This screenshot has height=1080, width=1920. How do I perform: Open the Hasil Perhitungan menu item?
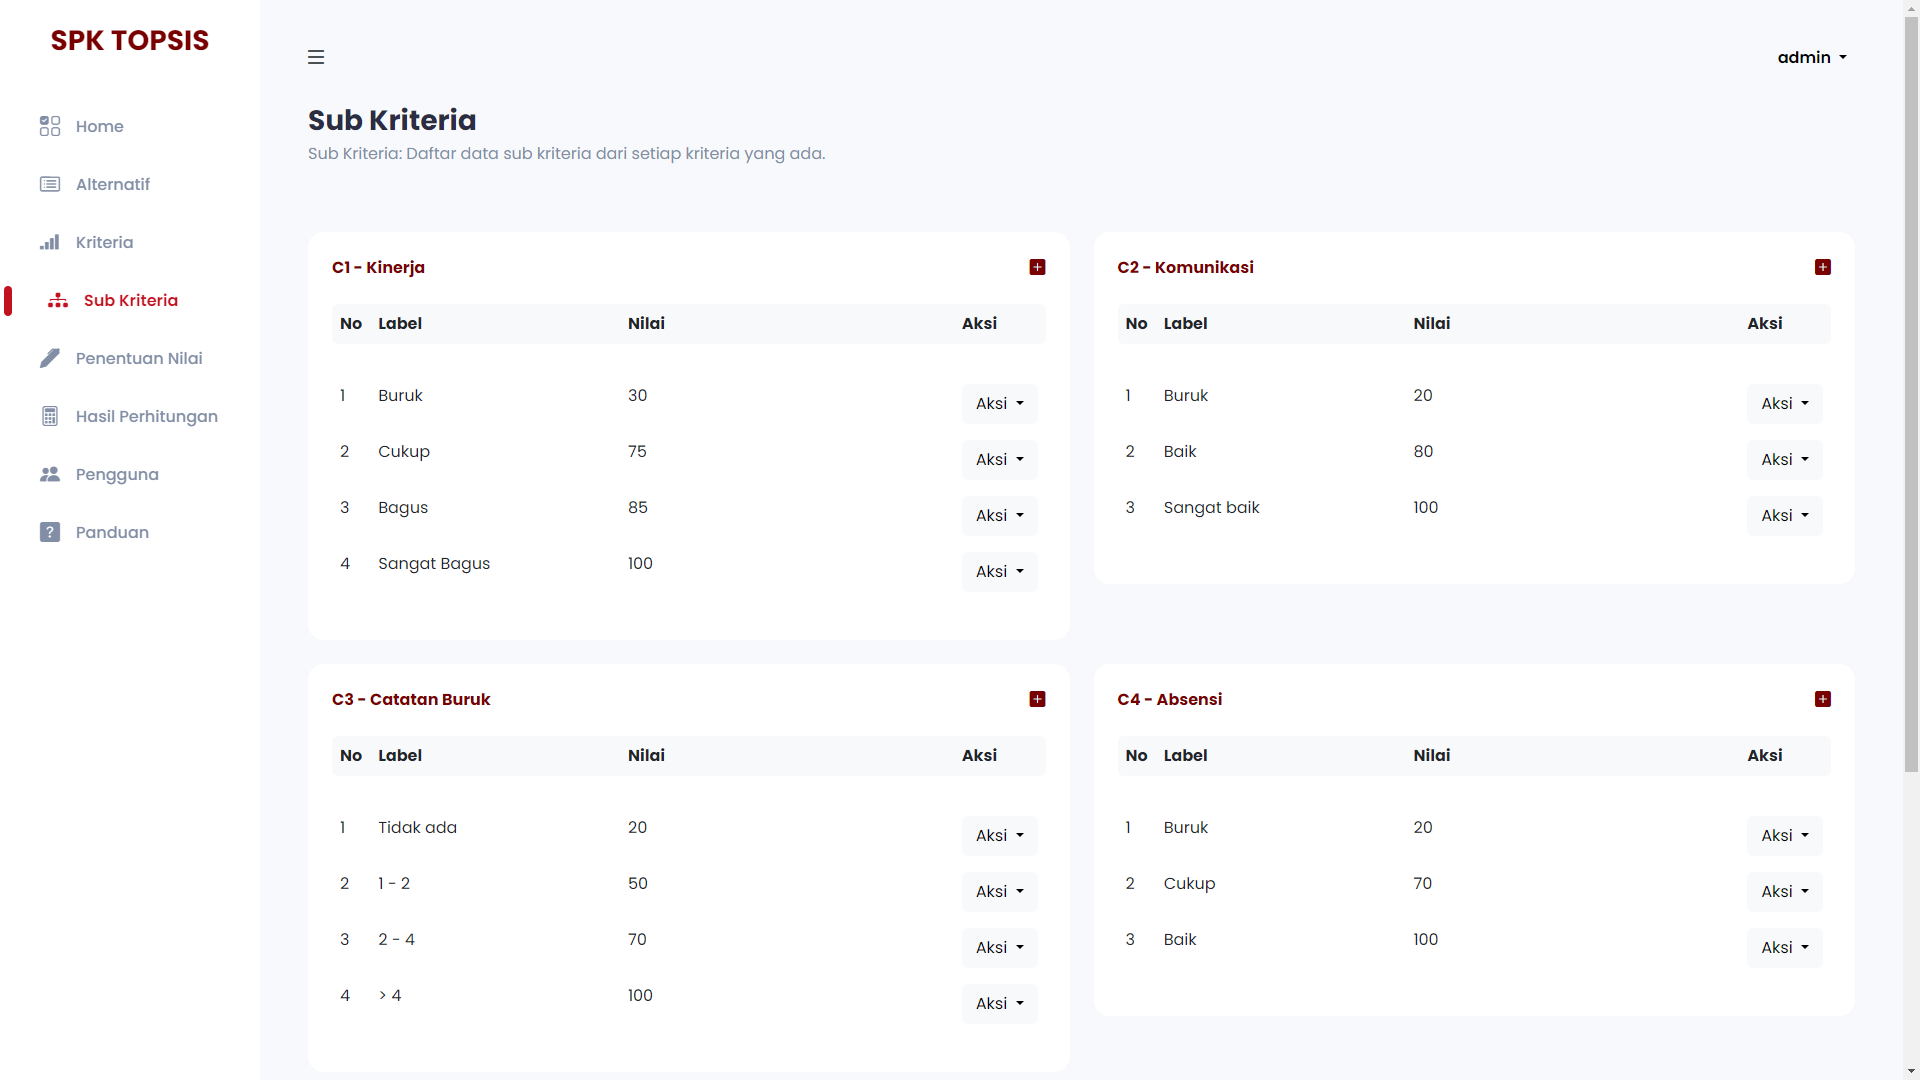pos(147,416)
